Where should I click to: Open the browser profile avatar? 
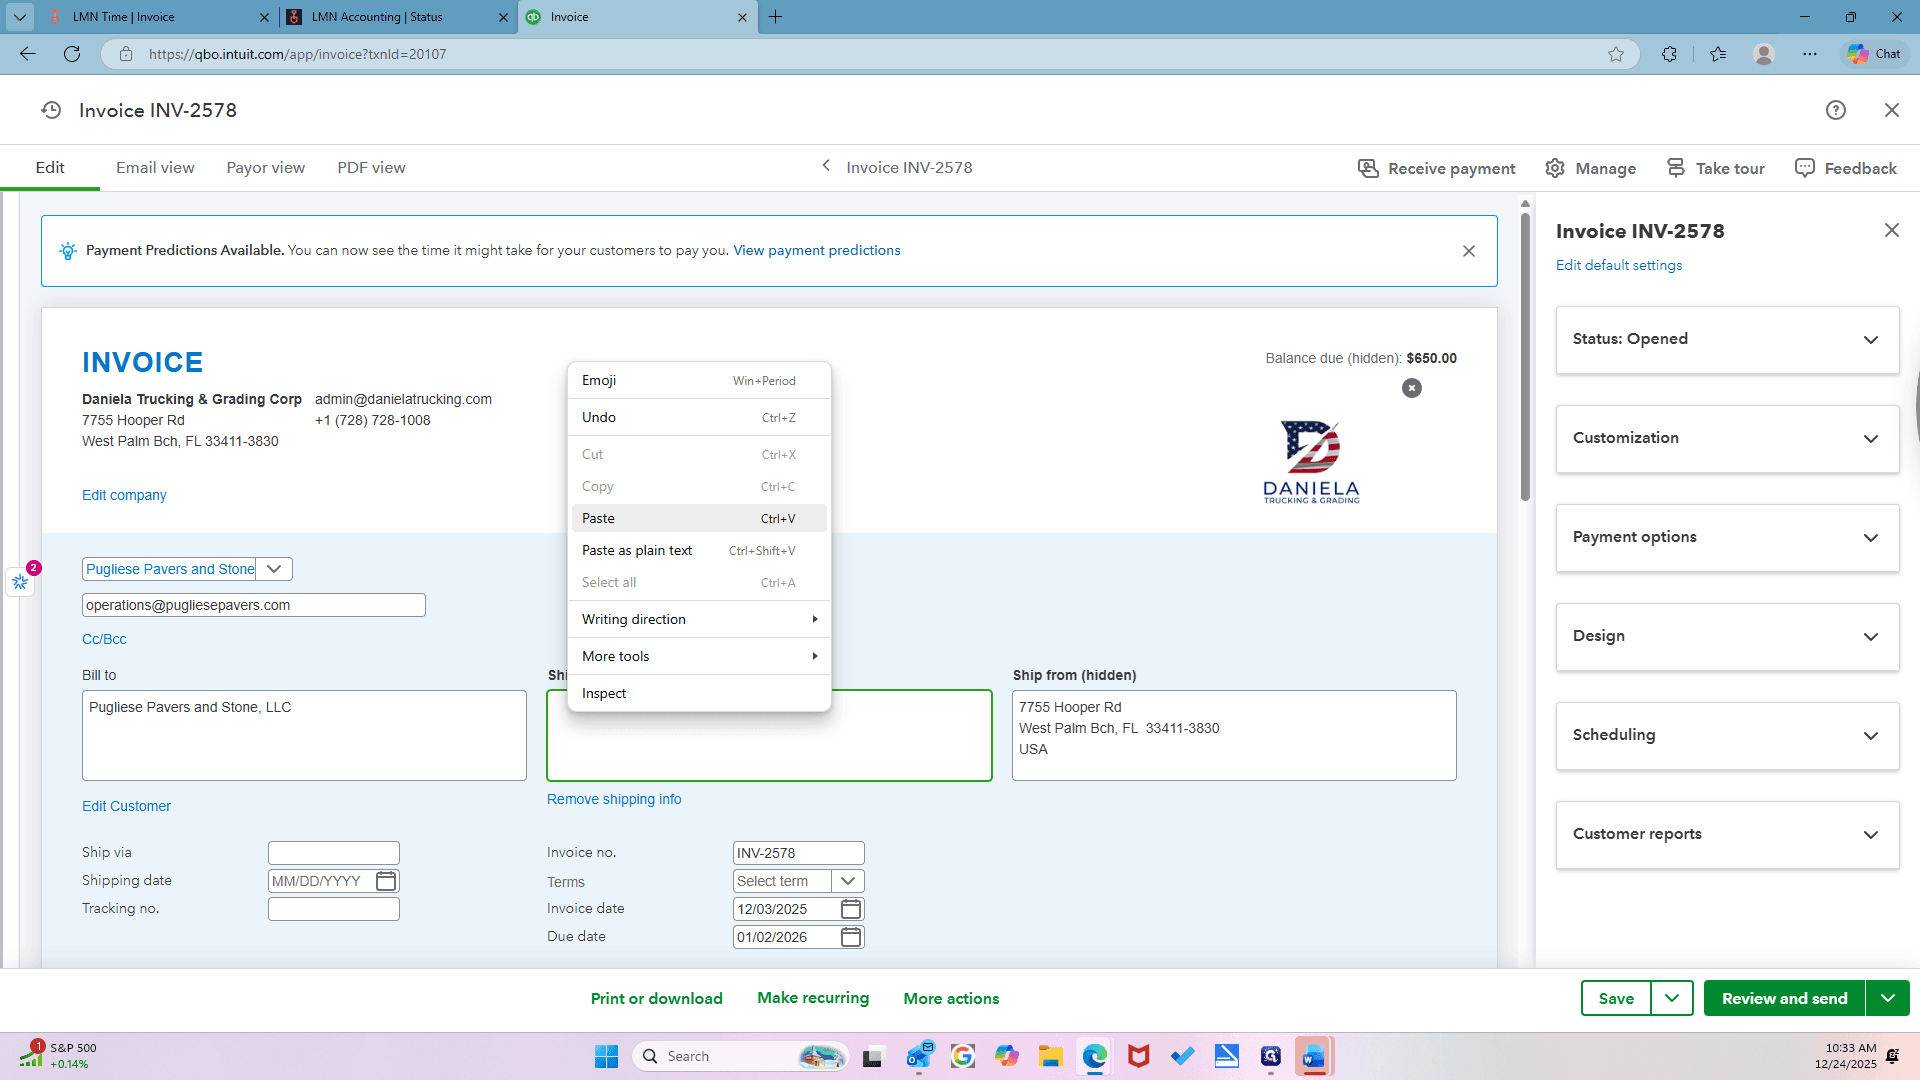[x=1764, y=54]
